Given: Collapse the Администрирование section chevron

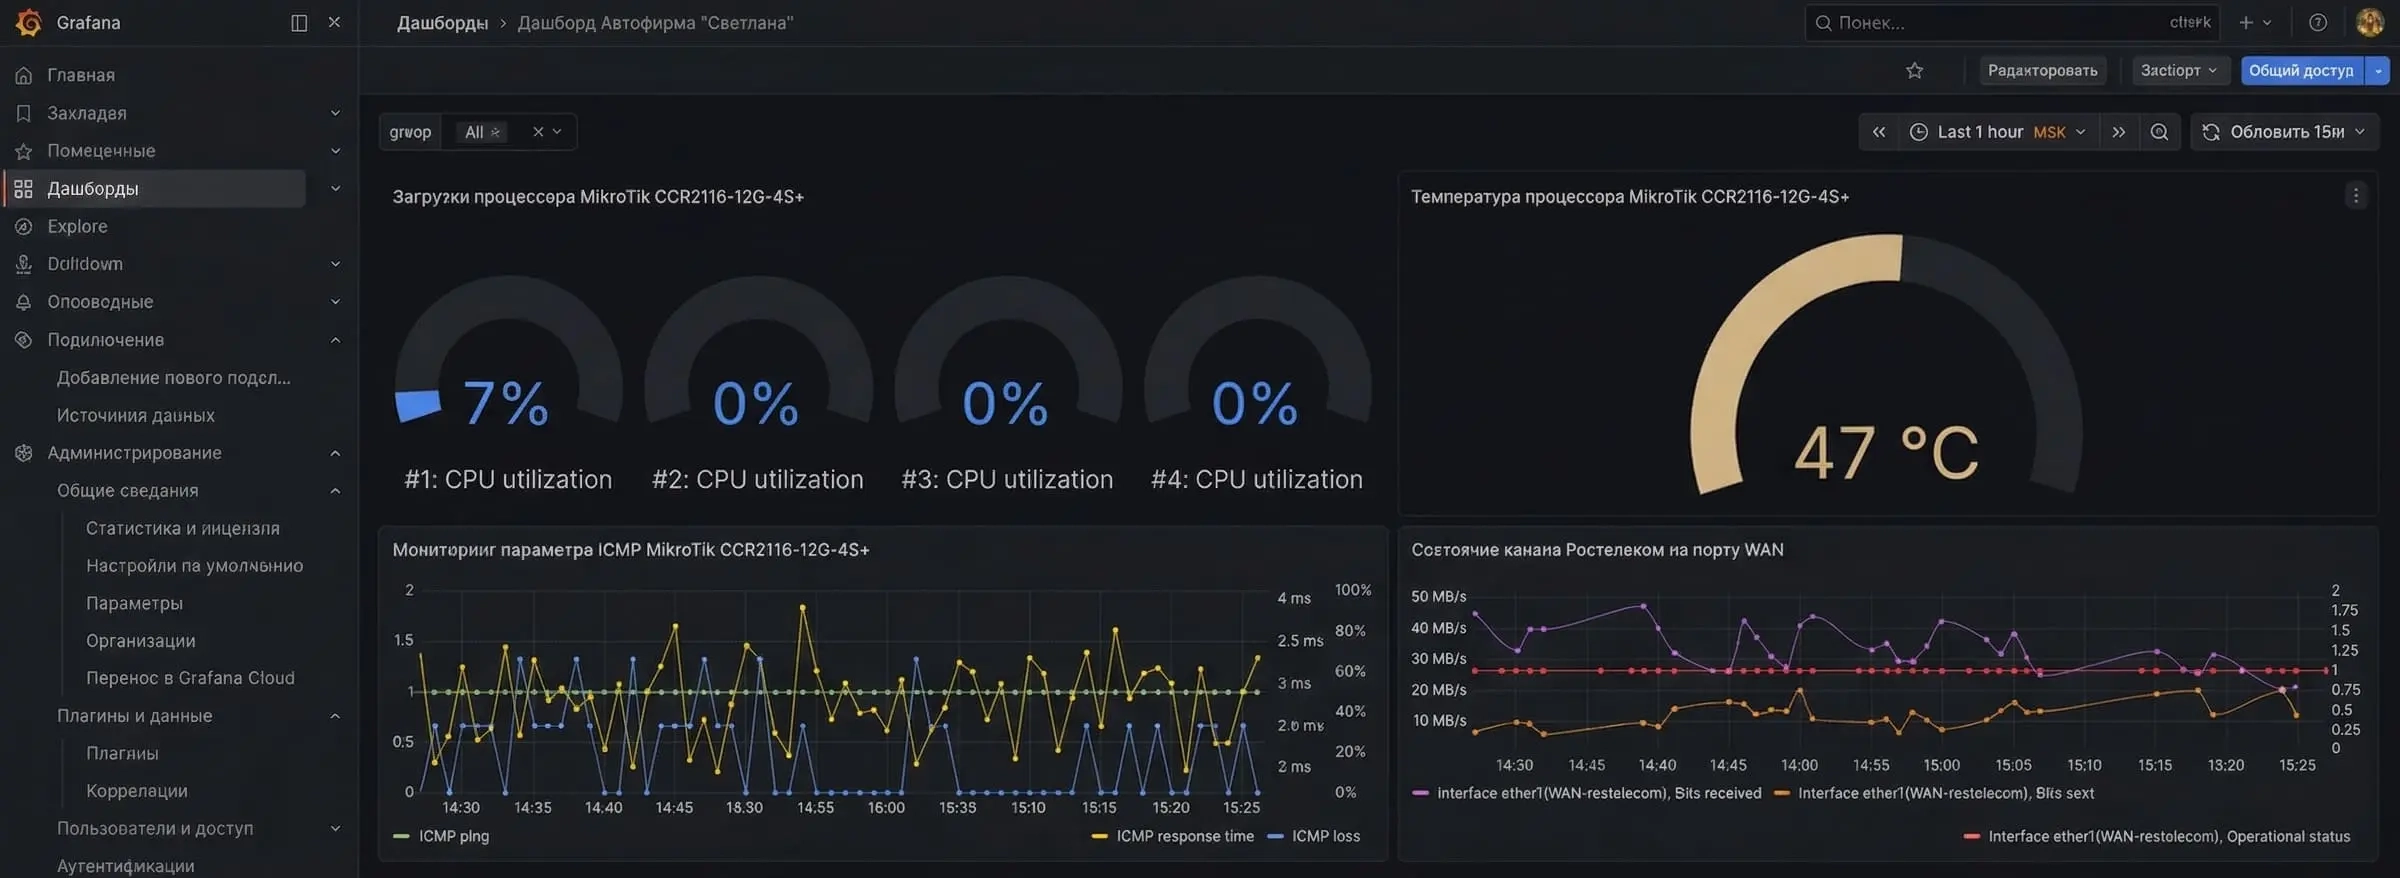Looking at the screenshot, I should click(335, 453).
